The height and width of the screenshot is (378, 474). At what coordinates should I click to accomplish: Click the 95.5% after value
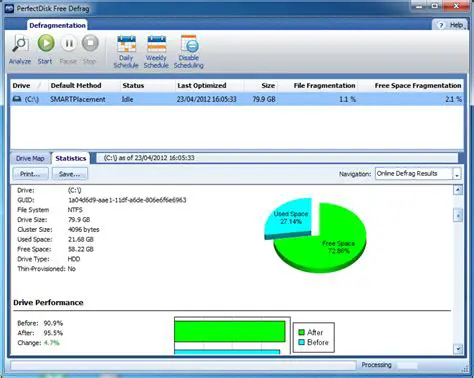(x=53, y=333)
